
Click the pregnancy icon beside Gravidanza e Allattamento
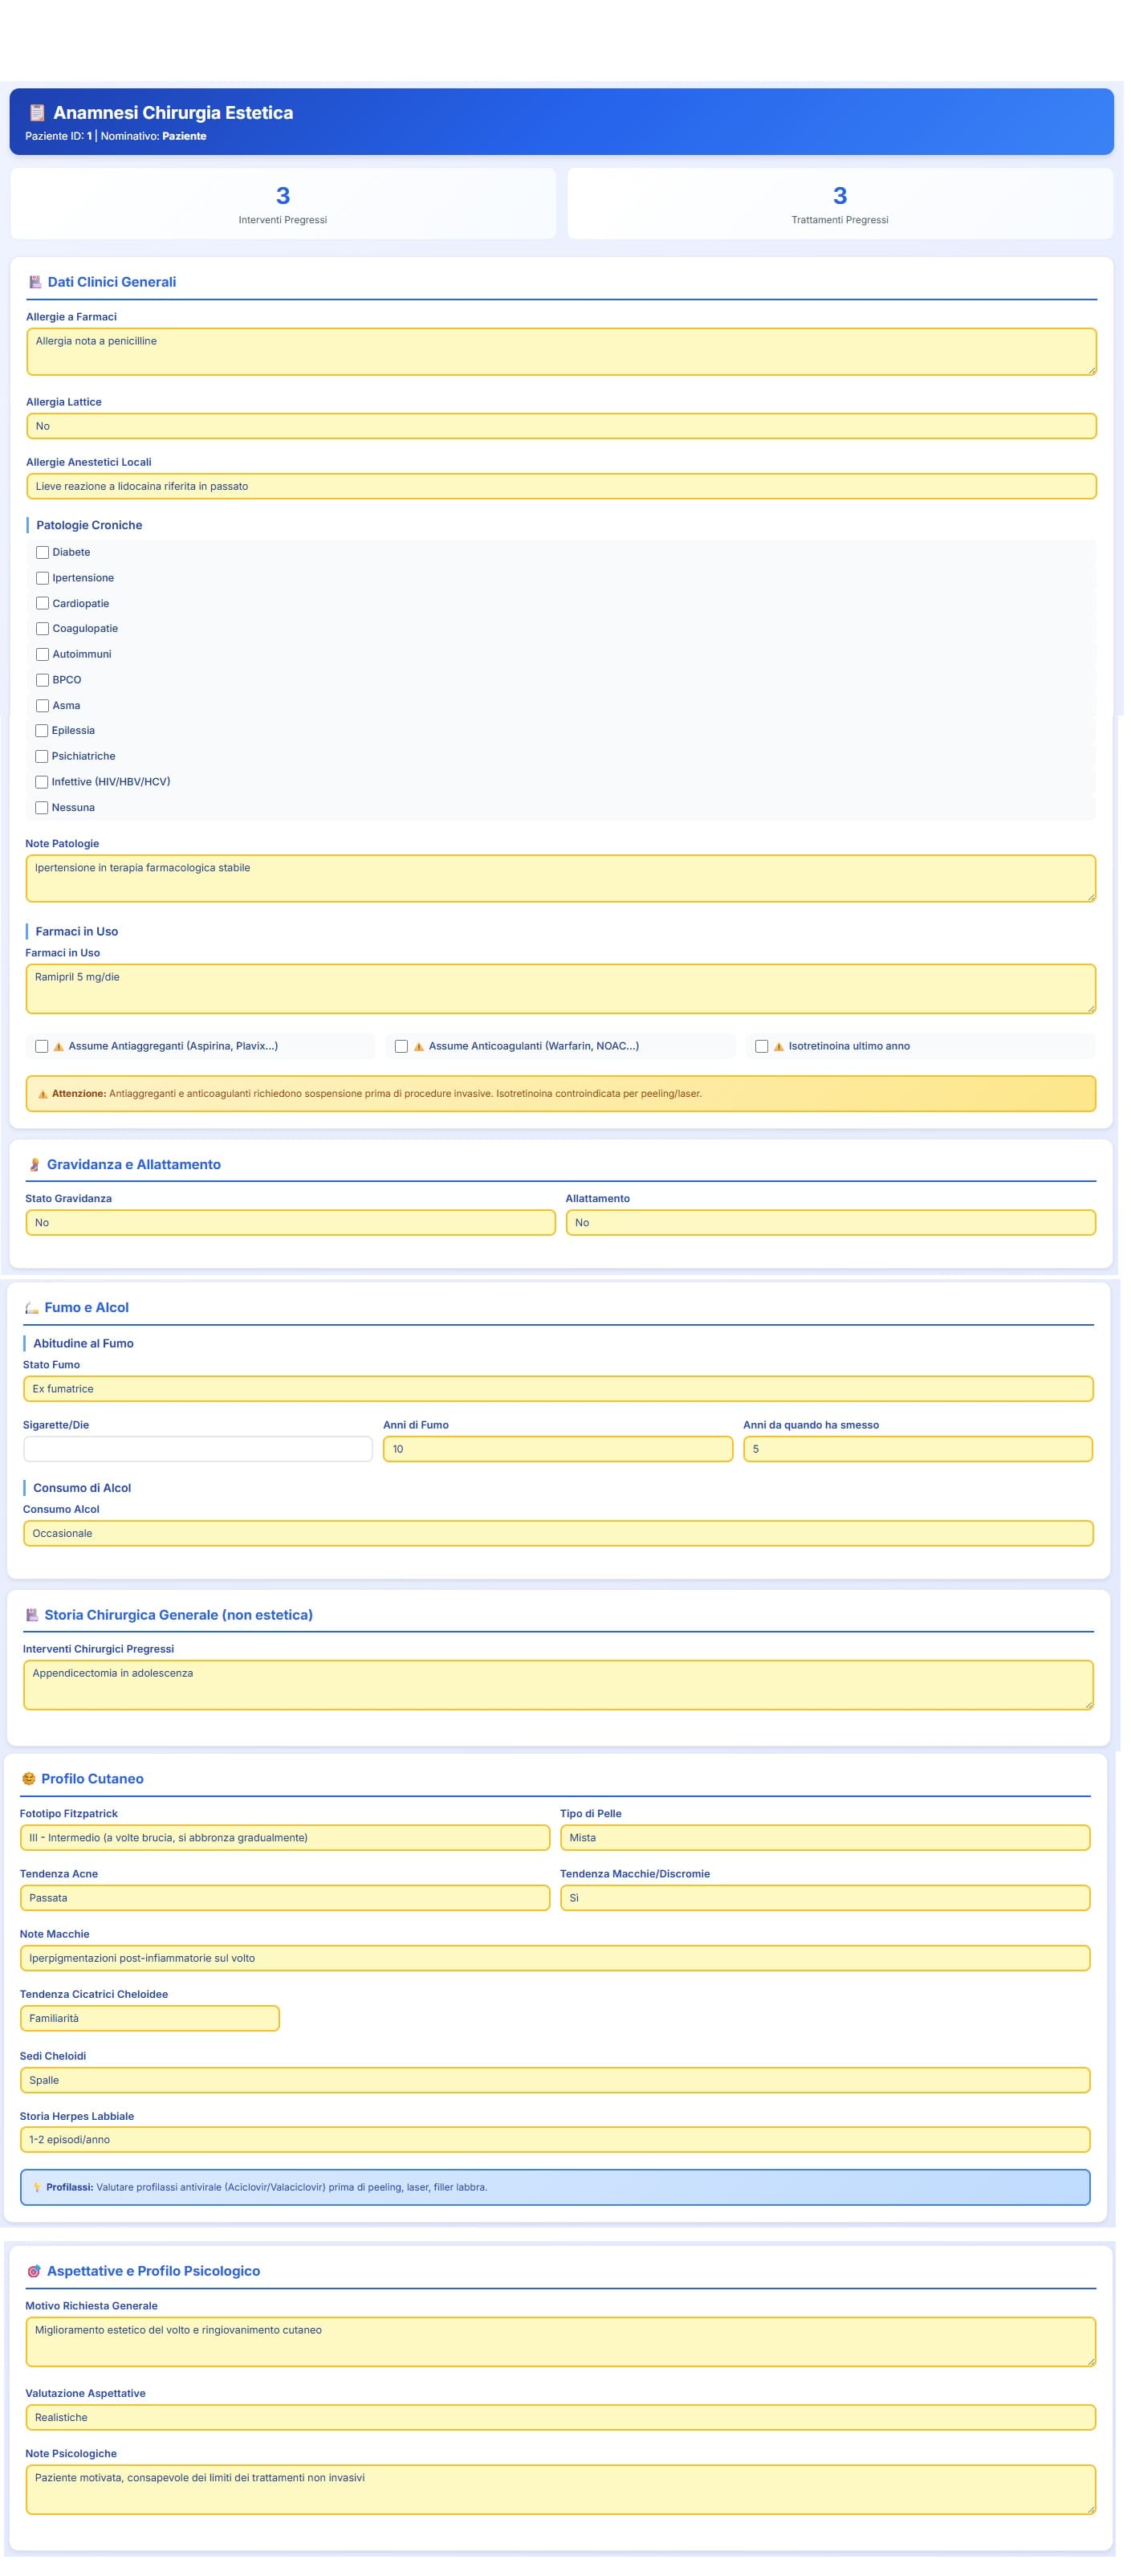[x=34, y=1164]
